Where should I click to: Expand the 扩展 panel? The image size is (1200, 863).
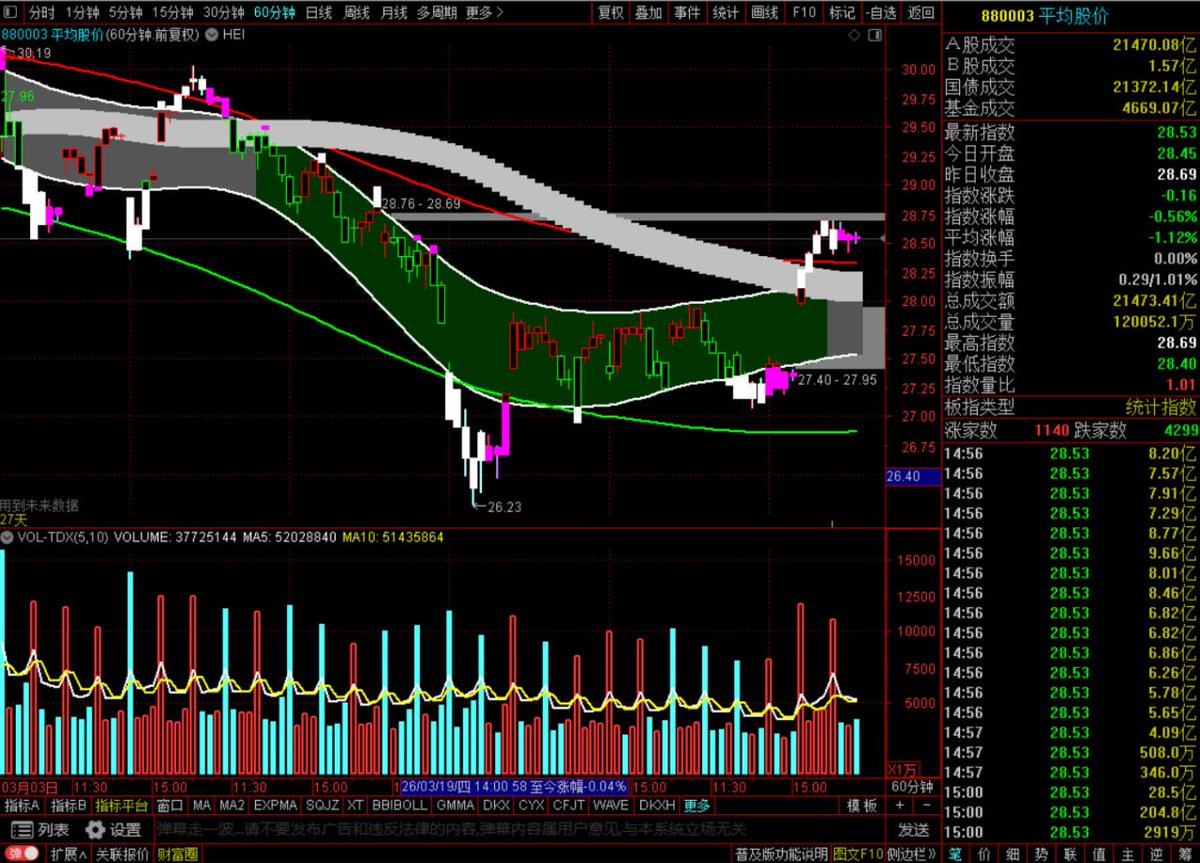[x=68, y=854]
